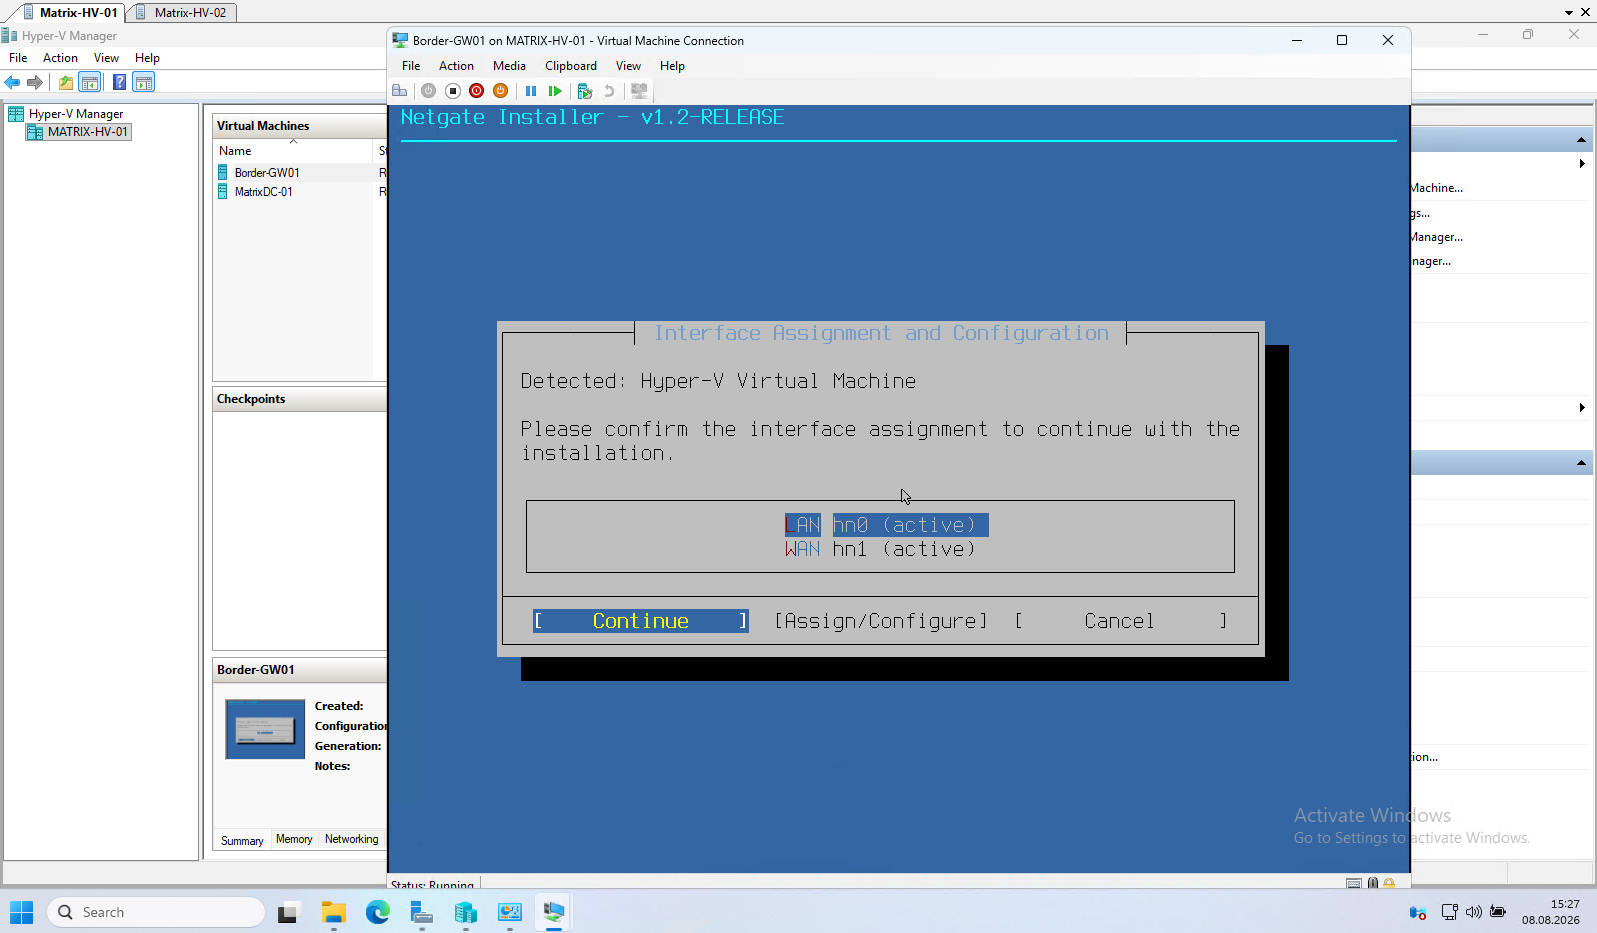Click the Border-GW01 VM thumbnail preview
The image size is (1597, 933).
(265, 729)
